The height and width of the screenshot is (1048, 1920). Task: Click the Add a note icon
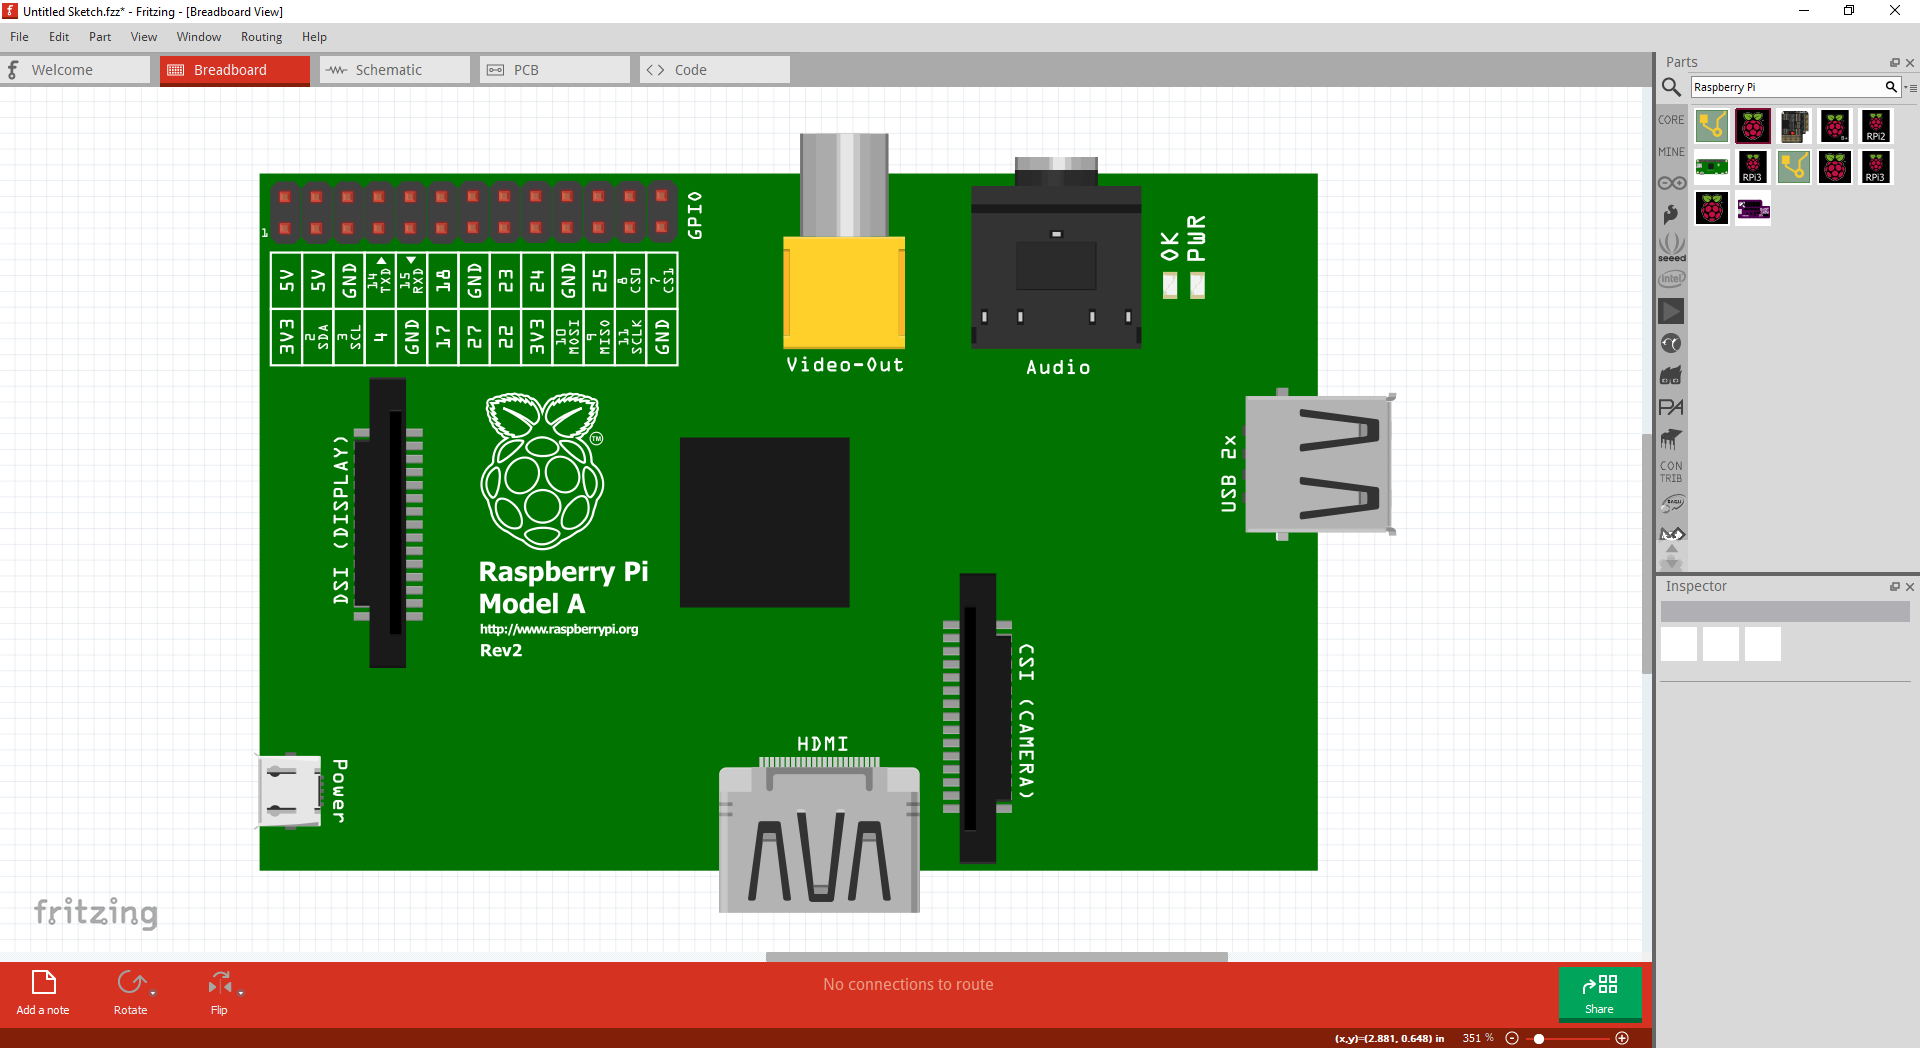pos(43,982)
